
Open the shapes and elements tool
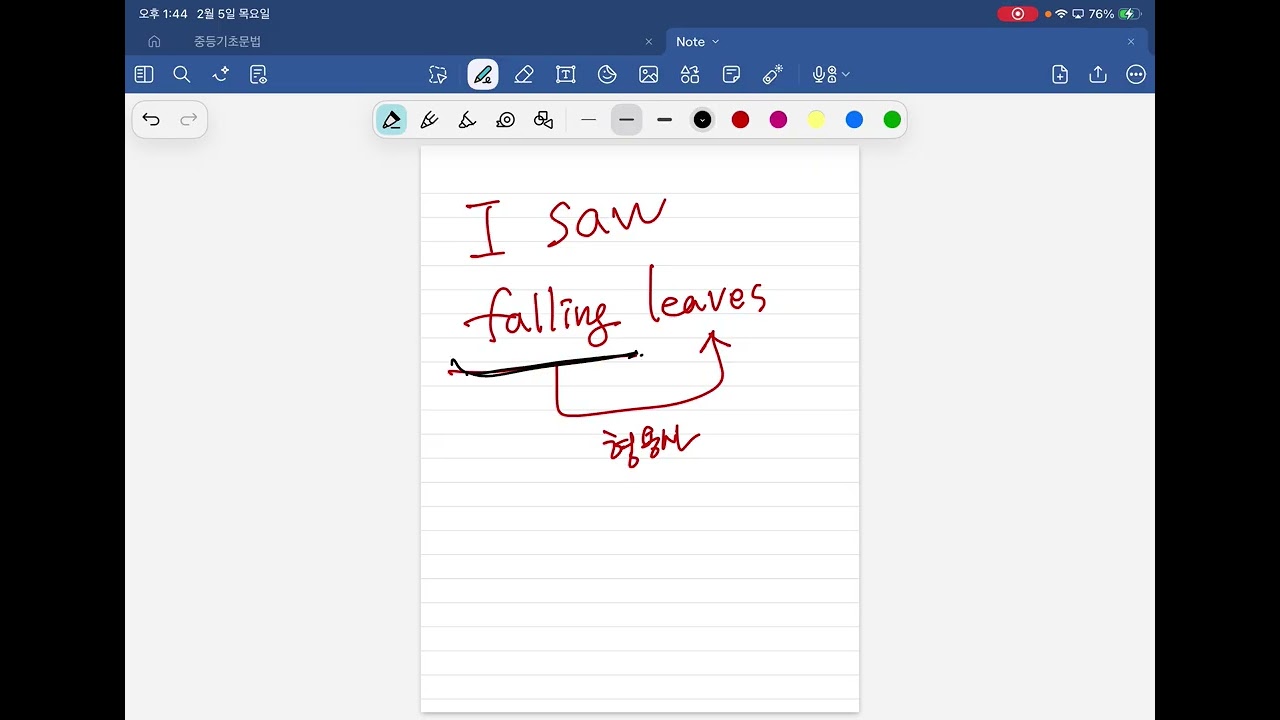[x=690, y=74]
